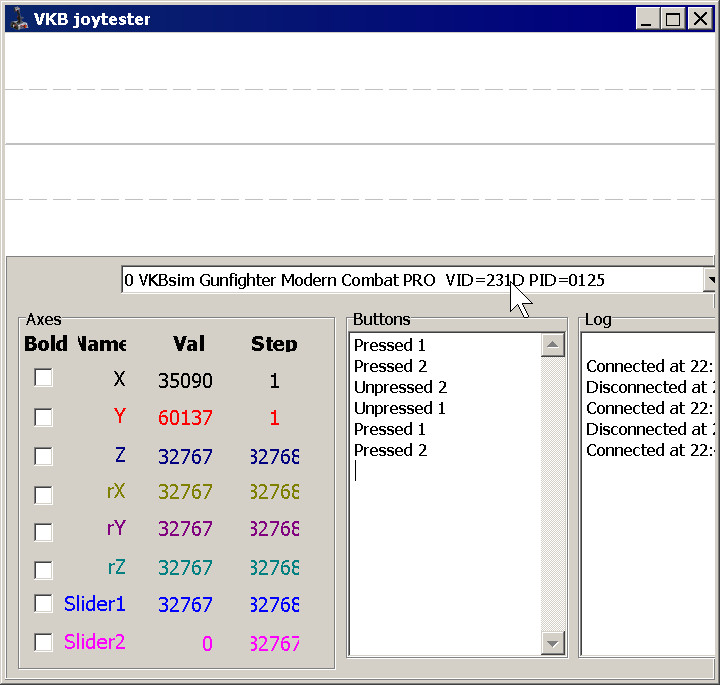Image resolution: width=720 pixels, height=685 pixels.
Task: Click the 'Unpressed 1' entry in Buttons list
Action: 399,408
